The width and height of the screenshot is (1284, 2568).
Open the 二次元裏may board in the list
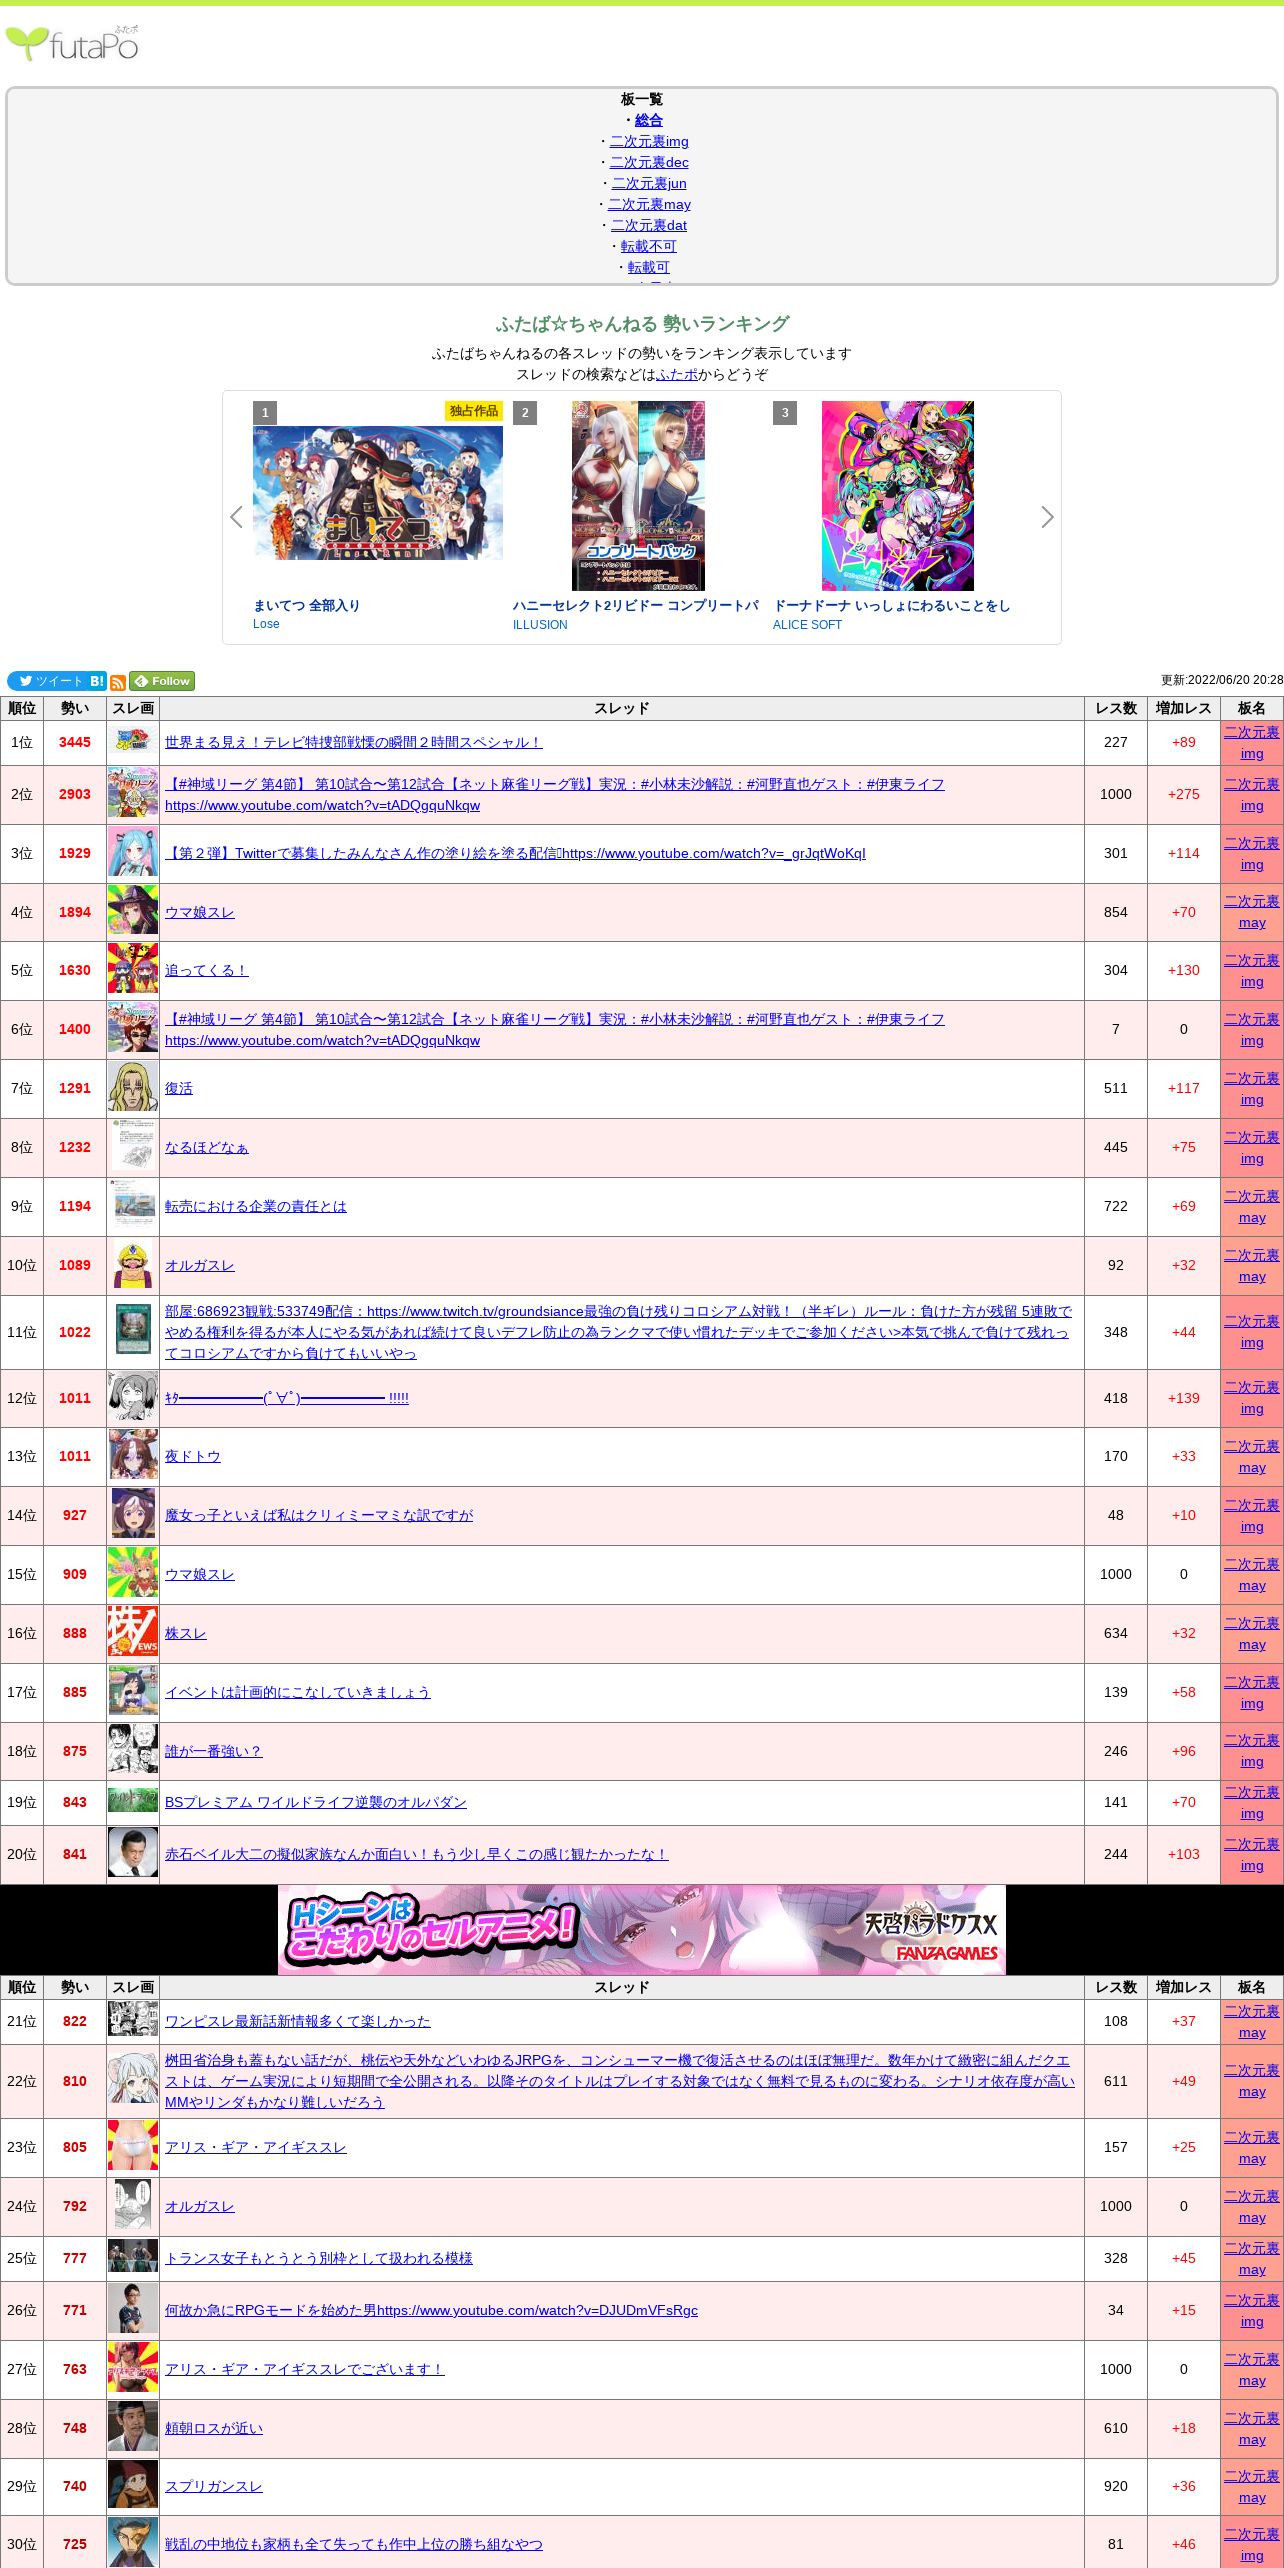point(649,204)
